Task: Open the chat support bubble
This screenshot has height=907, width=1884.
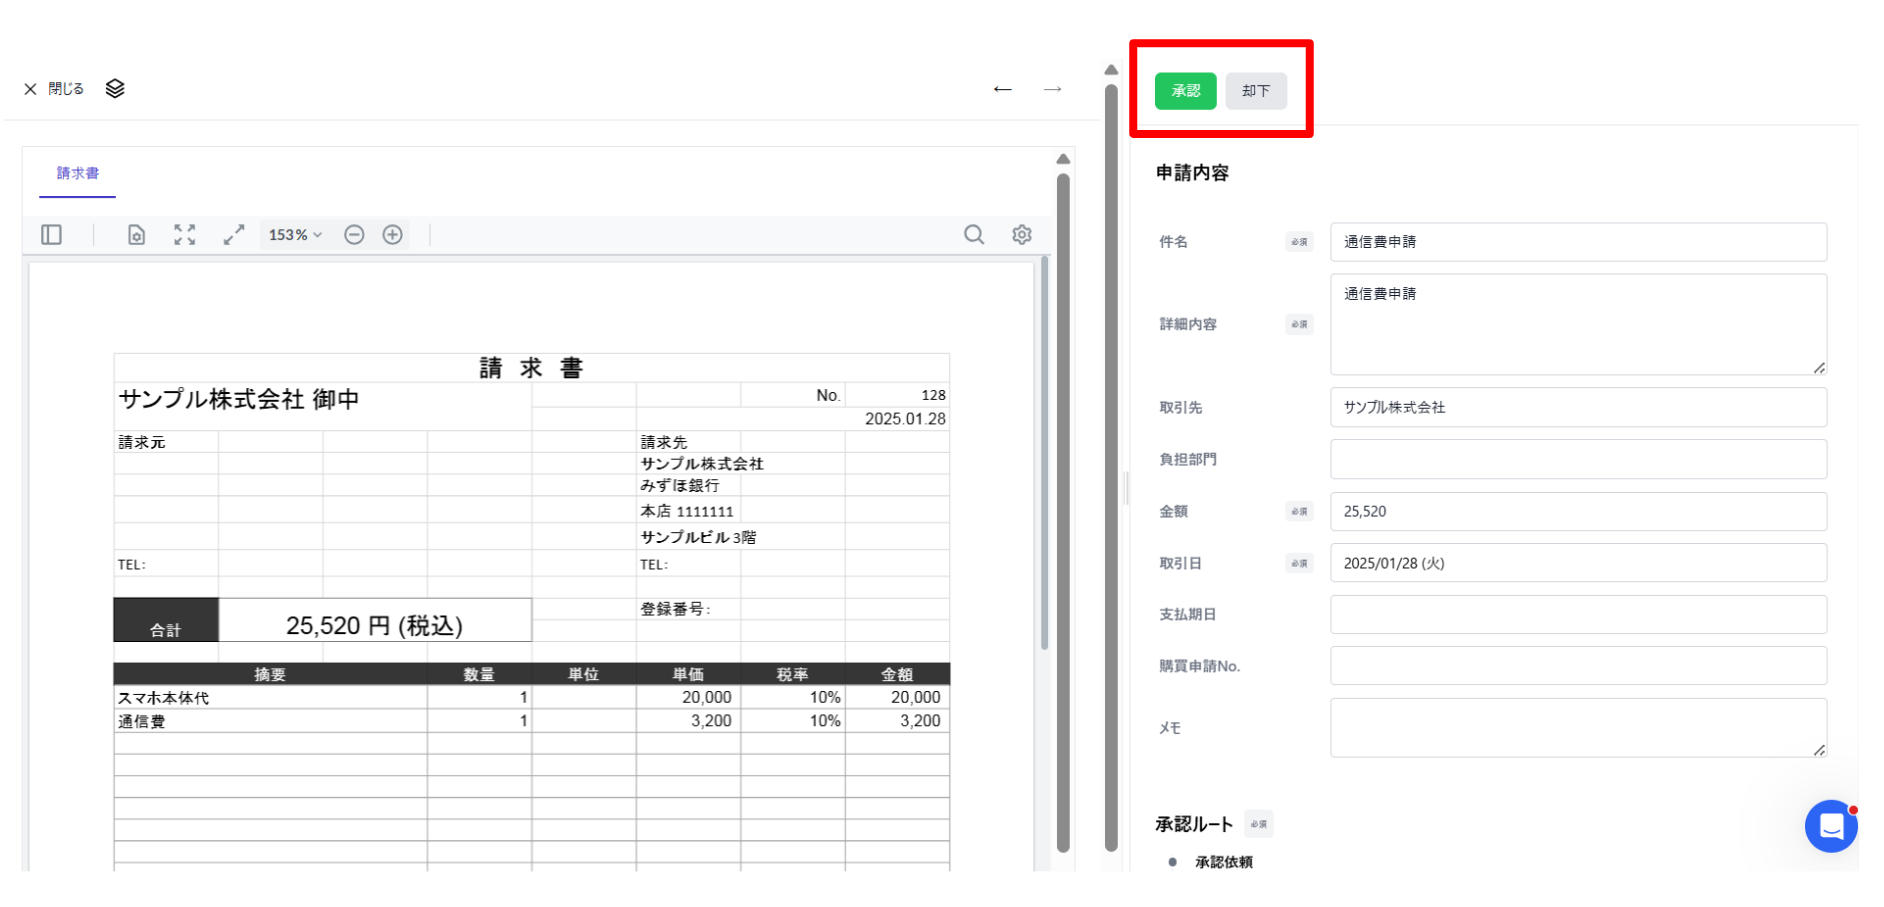Action: 1831,826
